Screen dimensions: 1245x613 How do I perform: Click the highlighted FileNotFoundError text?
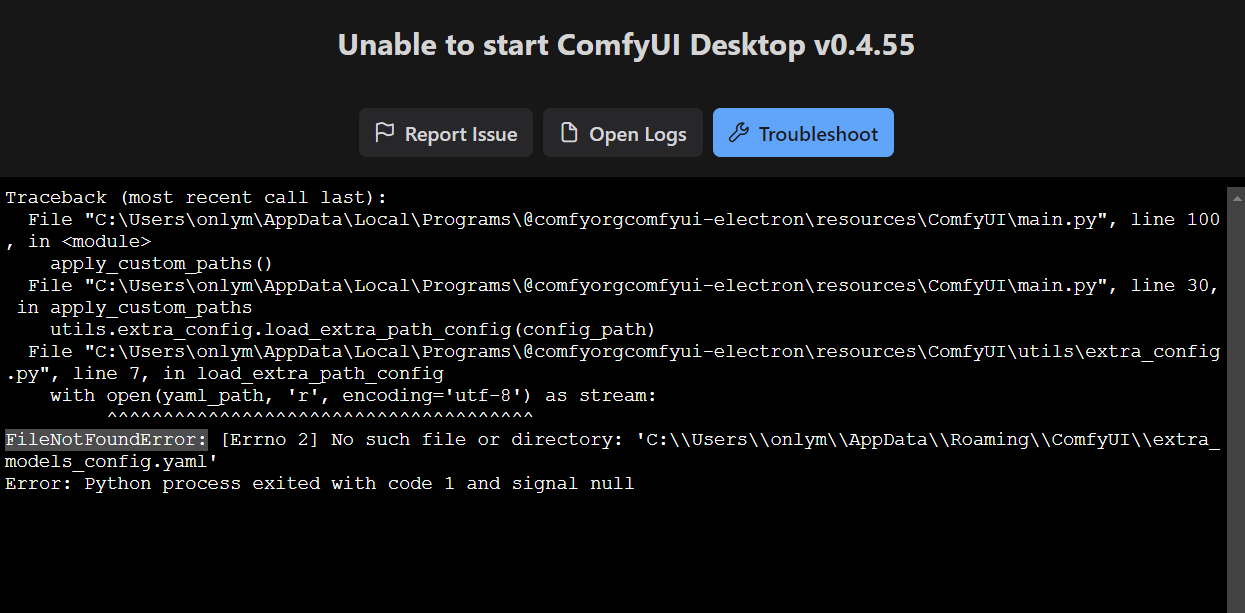tap(106, 440)
